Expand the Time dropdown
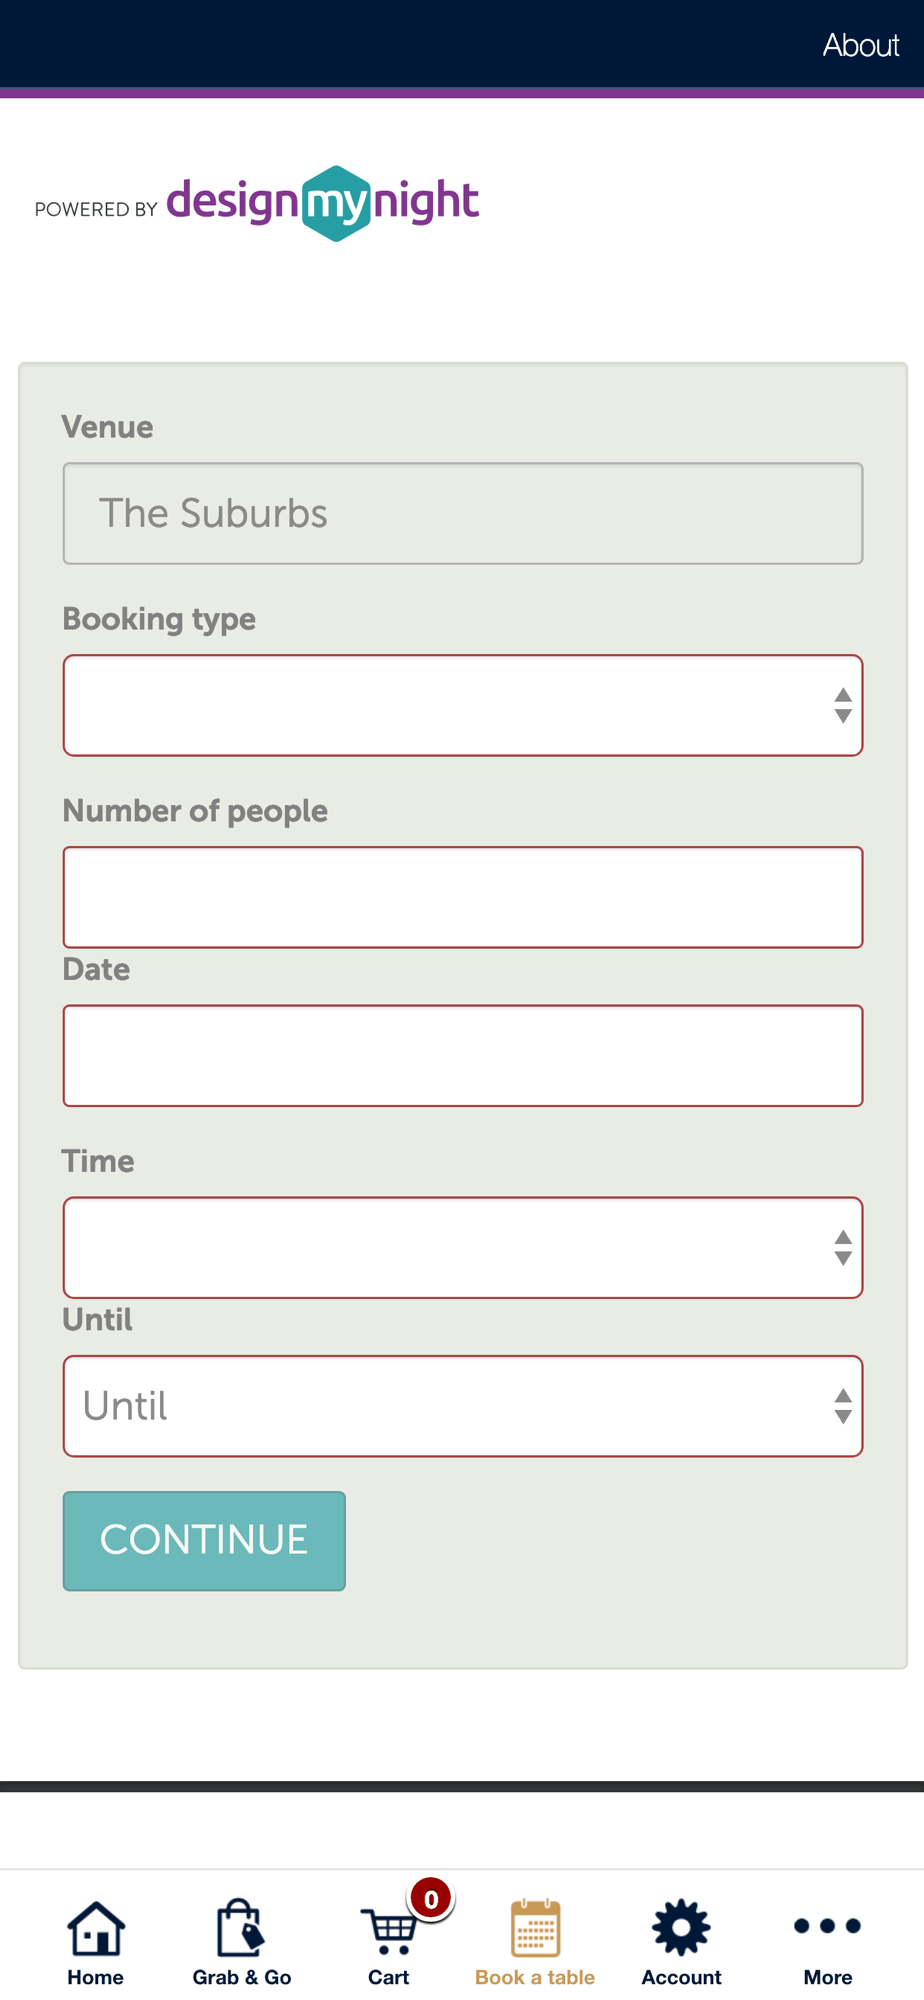Image resolution: width=924 pixels, height=2000 pixels. coord(463,1247)
